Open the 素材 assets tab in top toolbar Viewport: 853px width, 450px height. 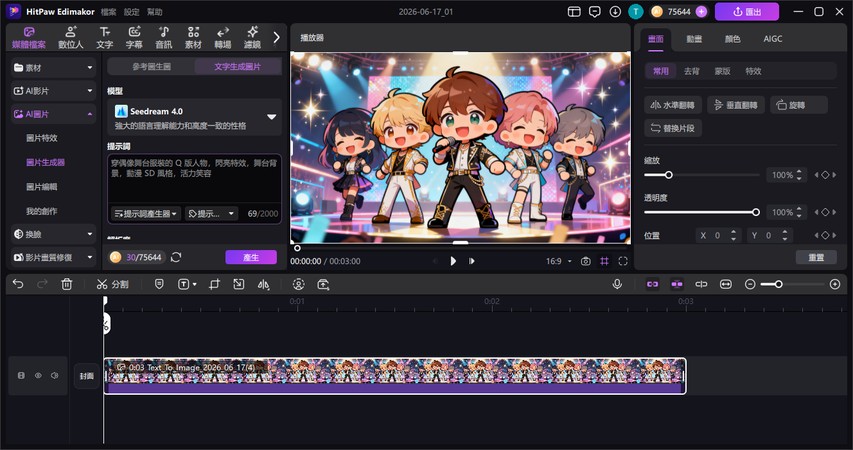[193, 38]
